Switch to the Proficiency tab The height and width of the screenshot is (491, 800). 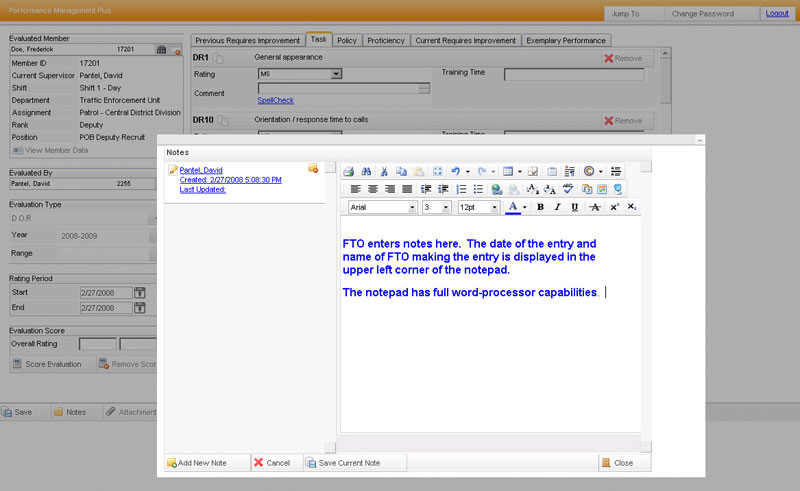click(385, 40)
